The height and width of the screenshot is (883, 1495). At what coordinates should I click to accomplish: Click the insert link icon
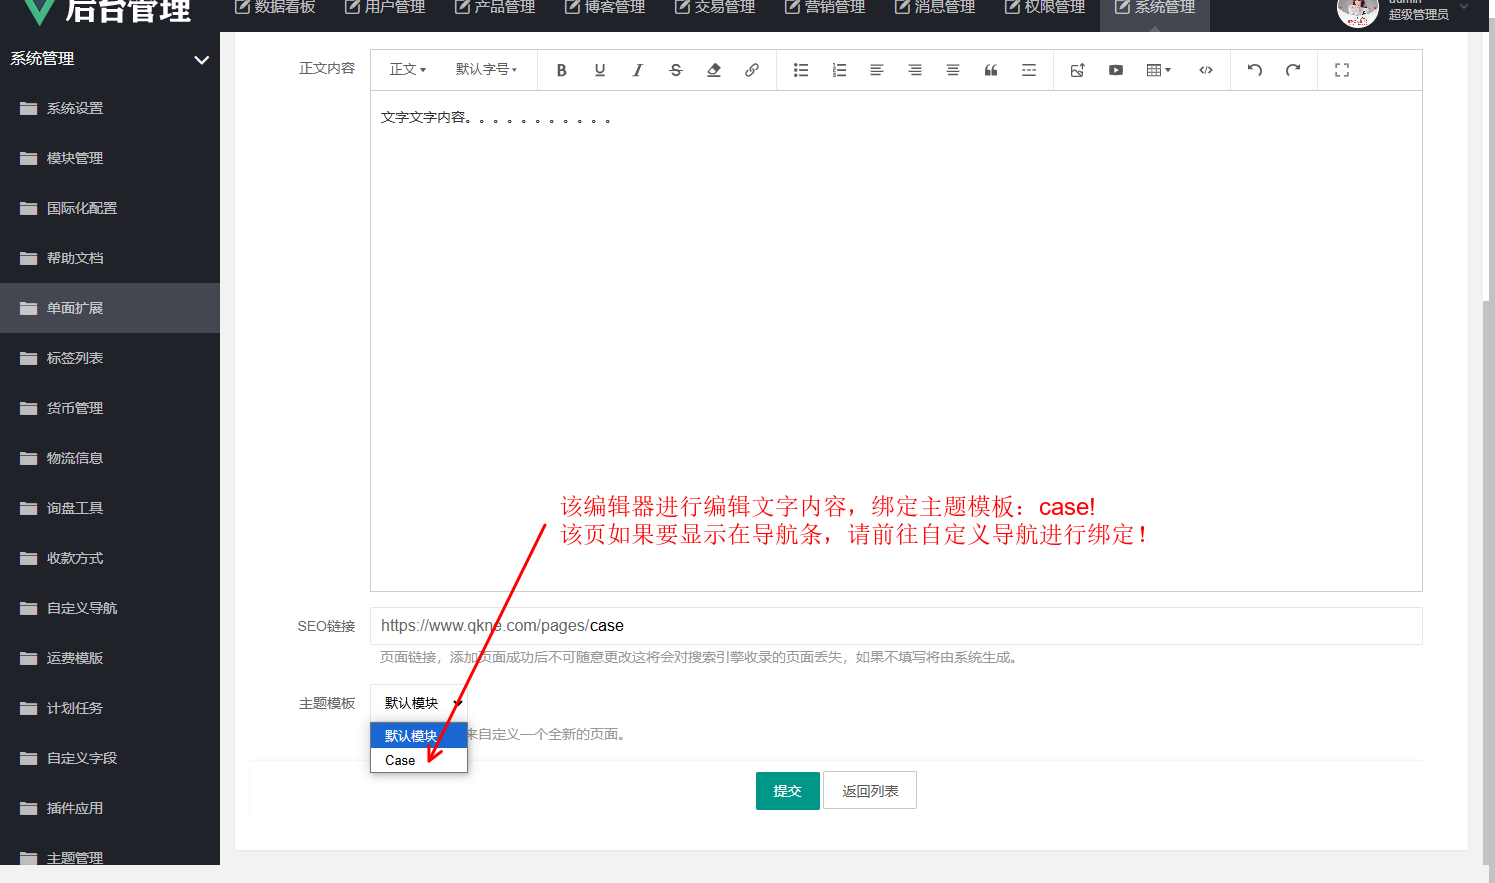752,70
